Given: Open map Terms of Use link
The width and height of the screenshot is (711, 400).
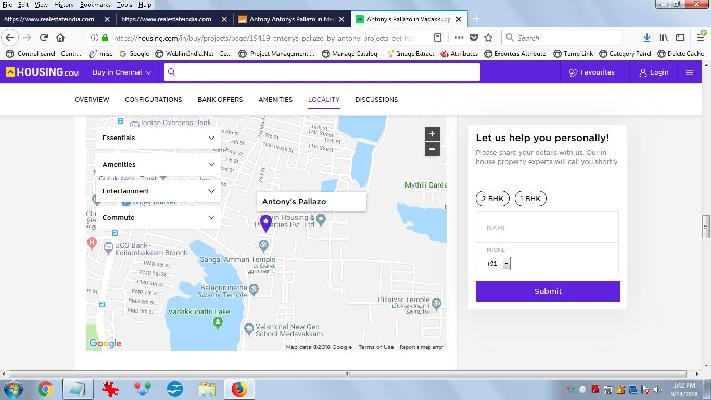Looking at the screenshot, I should point(376,347).
